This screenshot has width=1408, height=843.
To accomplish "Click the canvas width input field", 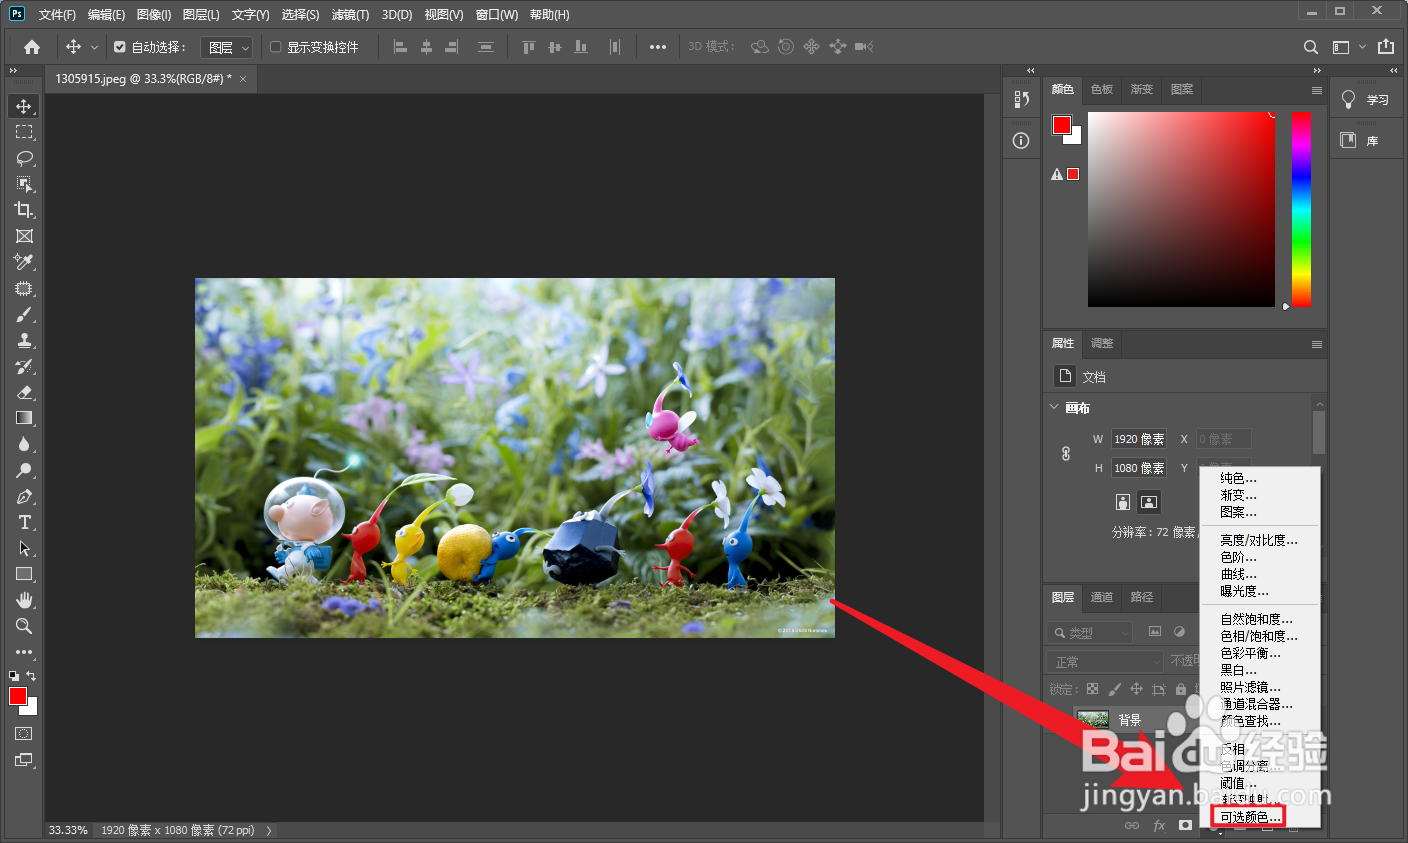I will [x=1138, y=439].
